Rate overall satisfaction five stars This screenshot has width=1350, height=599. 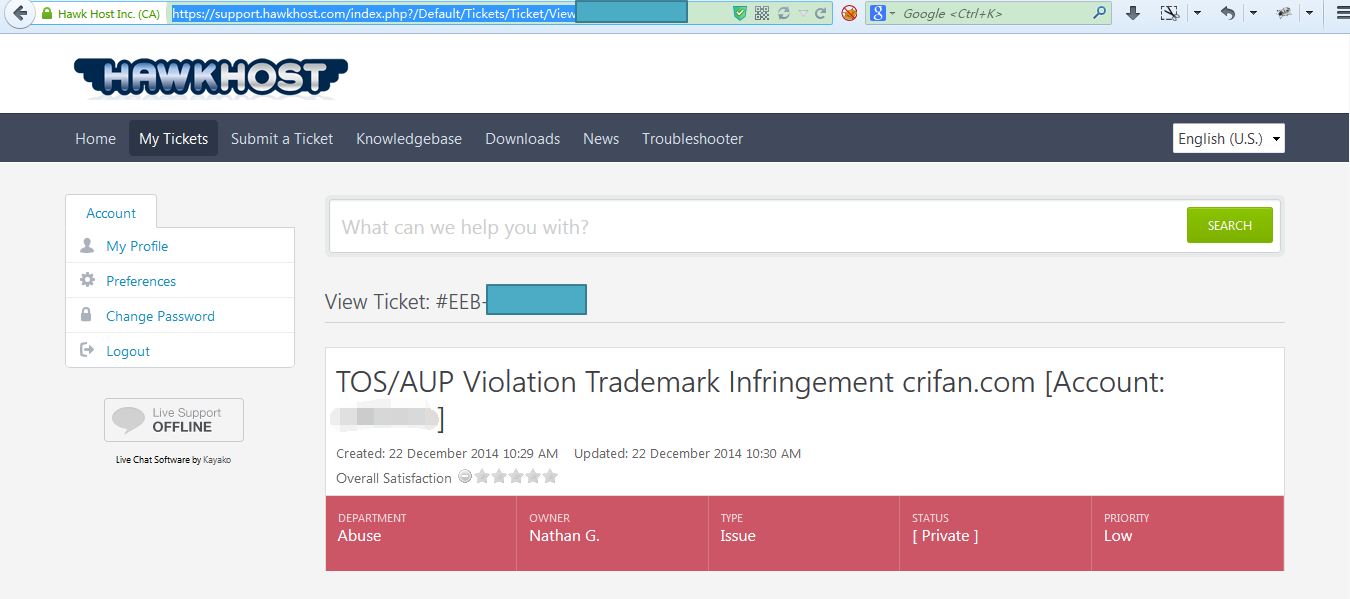click(x=550, y=477)
